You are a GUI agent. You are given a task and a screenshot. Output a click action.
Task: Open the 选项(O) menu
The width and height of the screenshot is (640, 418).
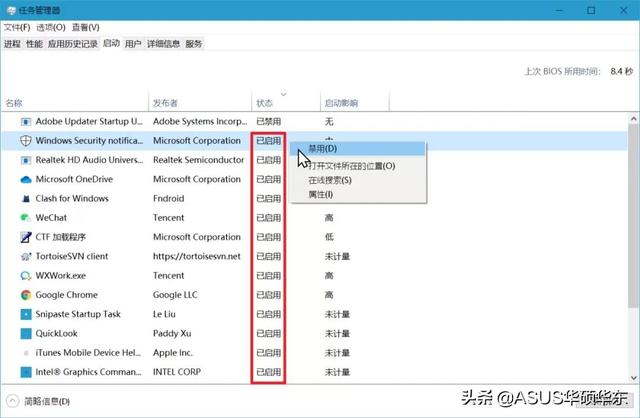pyautogui.click(x=51, y=27)
